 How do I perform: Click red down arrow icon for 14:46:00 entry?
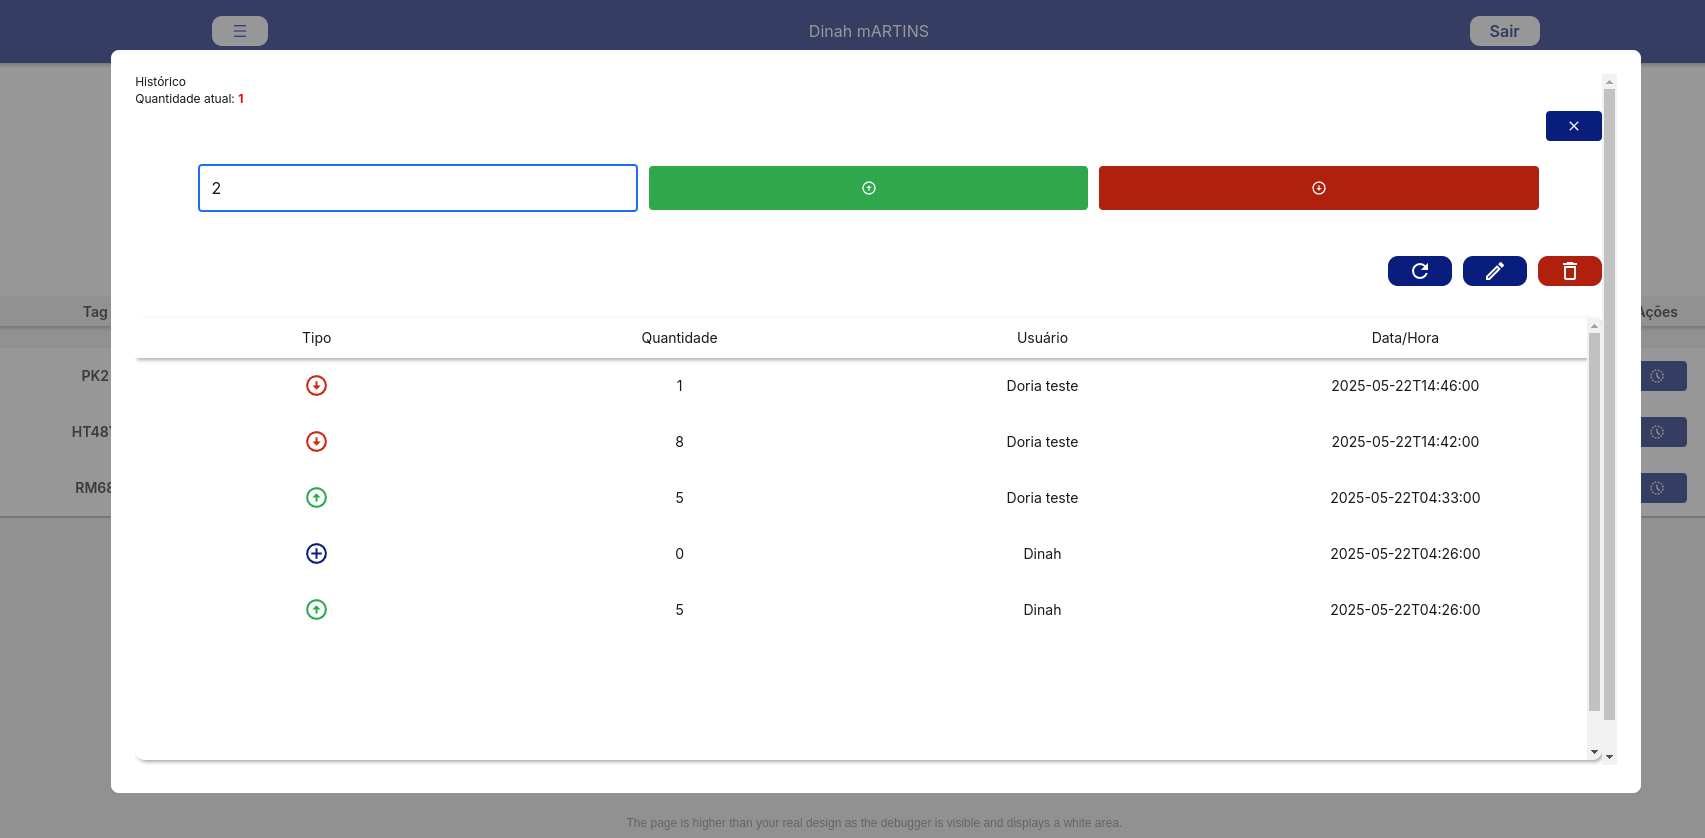click(x=316, y=386)
